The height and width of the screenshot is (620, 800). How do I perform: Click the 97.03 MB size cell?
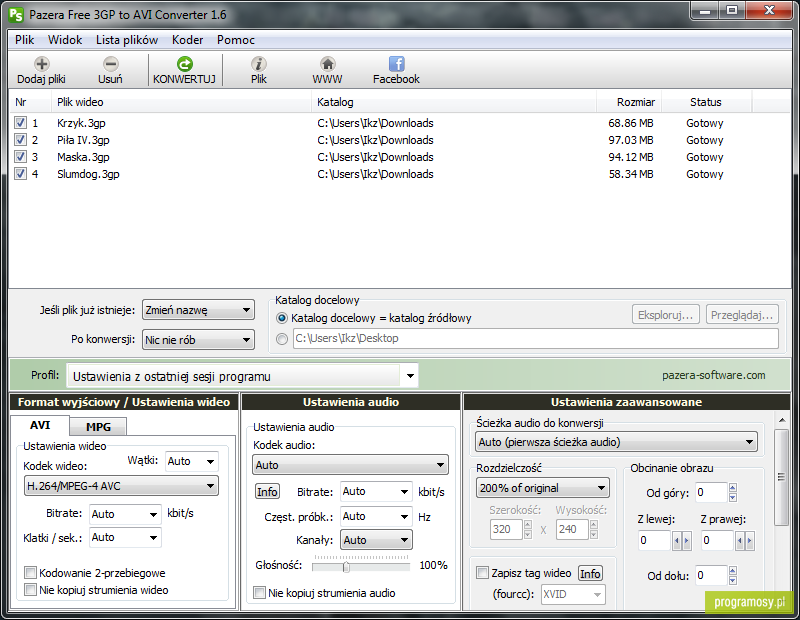coord(631,140)
